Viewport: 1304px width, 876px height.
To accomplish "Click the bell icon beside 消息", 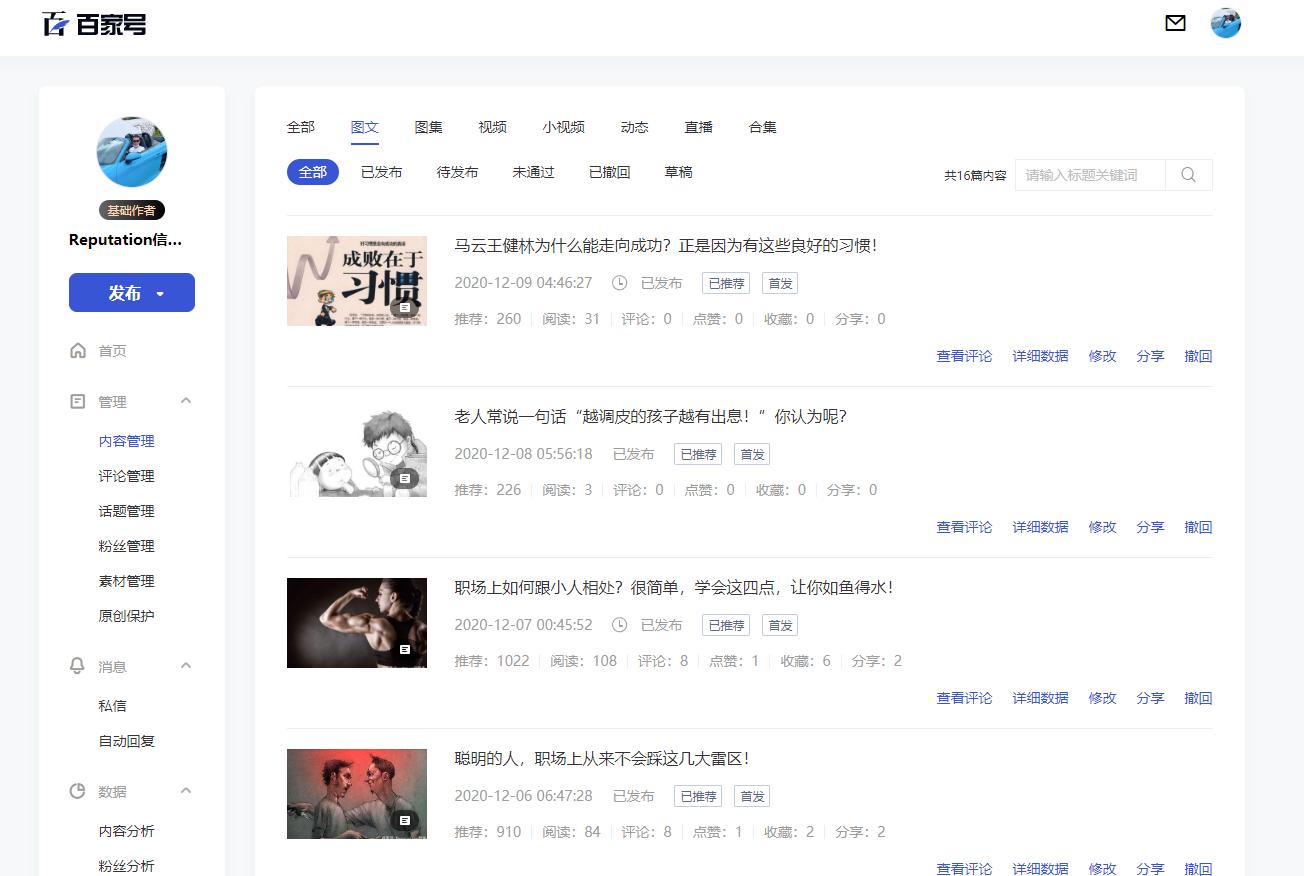I will (x=78, y=667).
